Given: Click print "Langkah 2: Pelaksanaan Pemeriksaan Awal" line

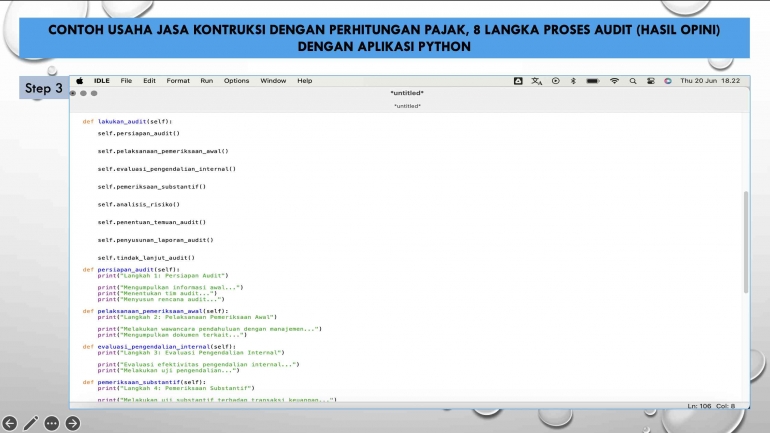Looking at the screenshot, I should [187, 317].
